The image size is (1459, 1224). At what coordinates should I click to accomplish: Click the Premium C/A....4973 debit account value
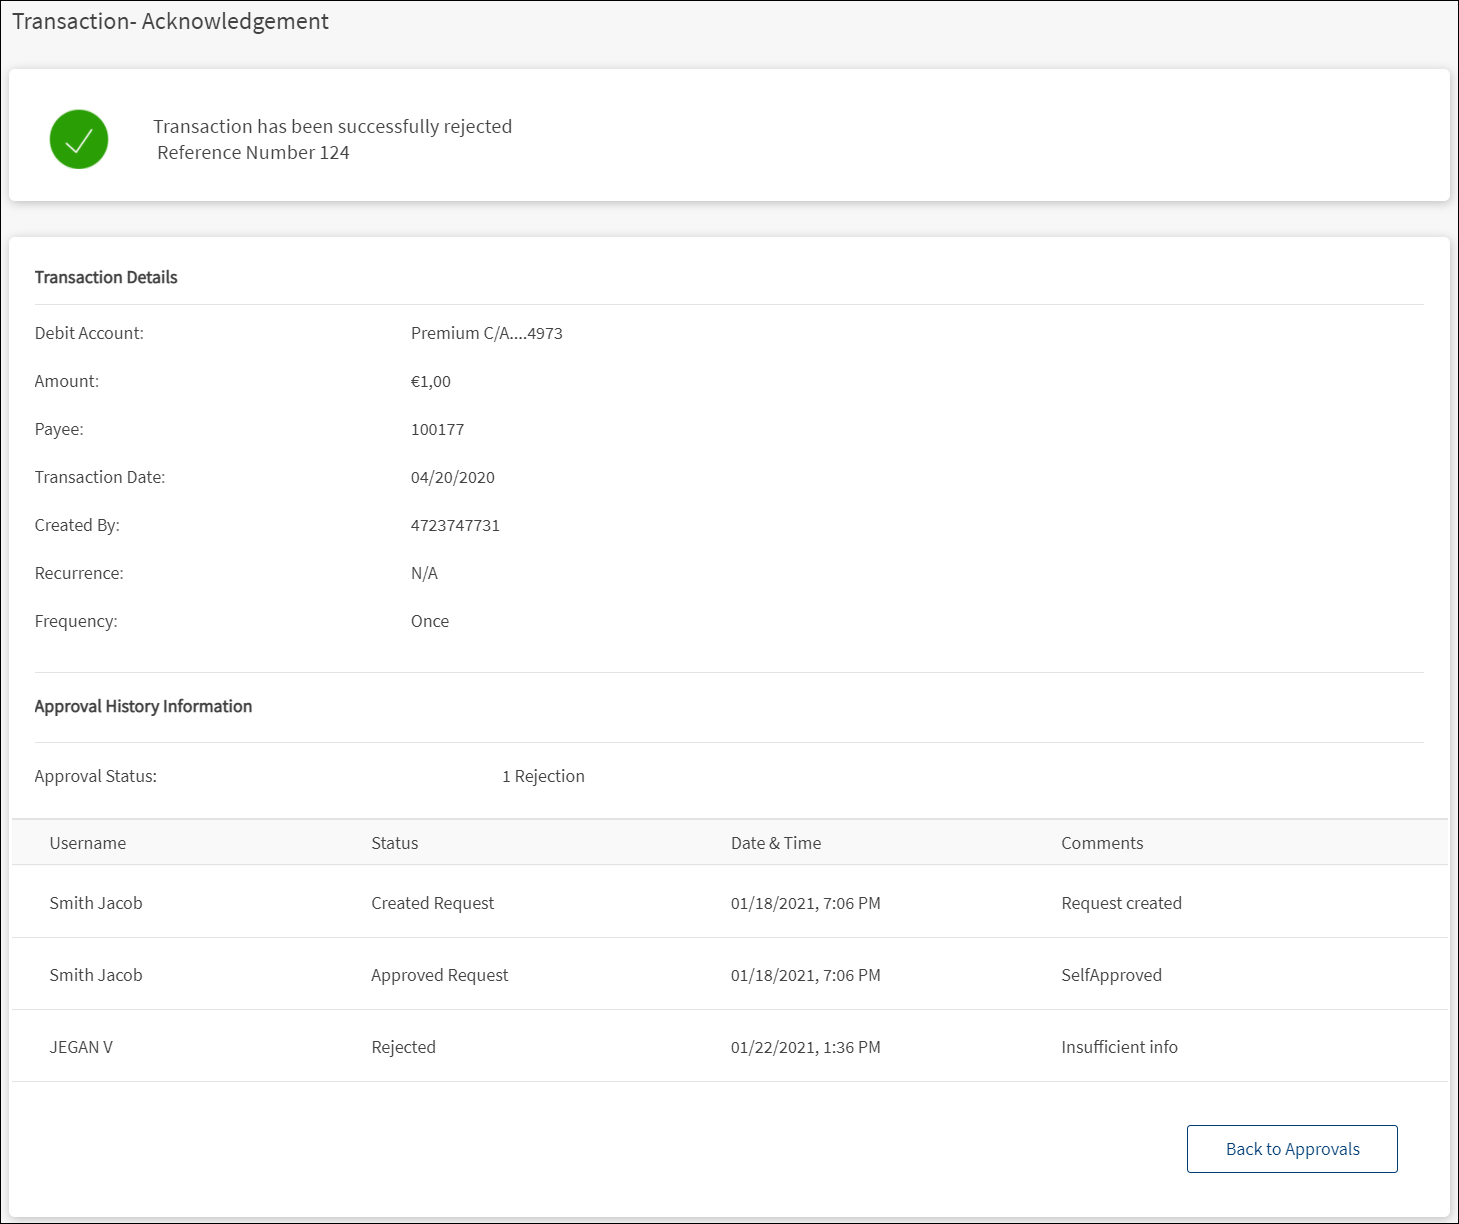487,333
